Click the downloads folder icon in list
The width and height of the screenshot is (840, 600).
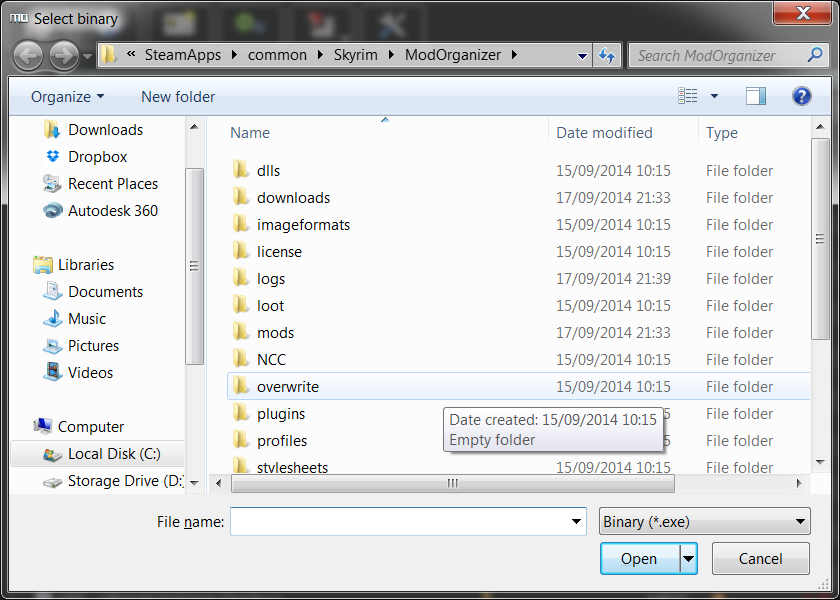pos(241,197)
